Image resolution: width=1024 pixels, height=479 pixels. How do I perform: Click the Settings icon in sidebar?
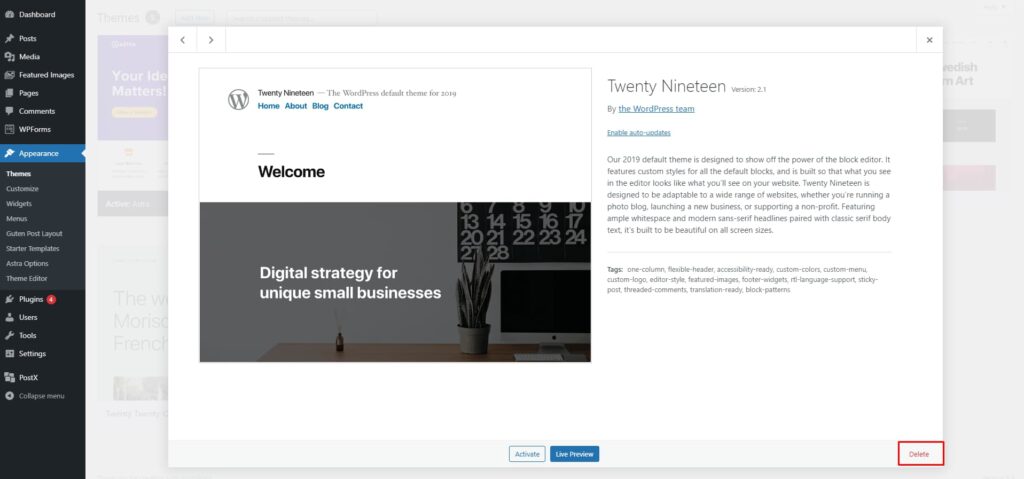9,354
